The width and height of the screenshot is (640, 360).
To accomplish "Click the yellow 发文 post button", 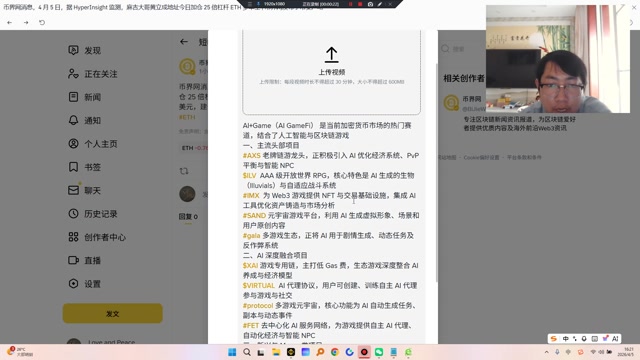I will coord(113,313).
